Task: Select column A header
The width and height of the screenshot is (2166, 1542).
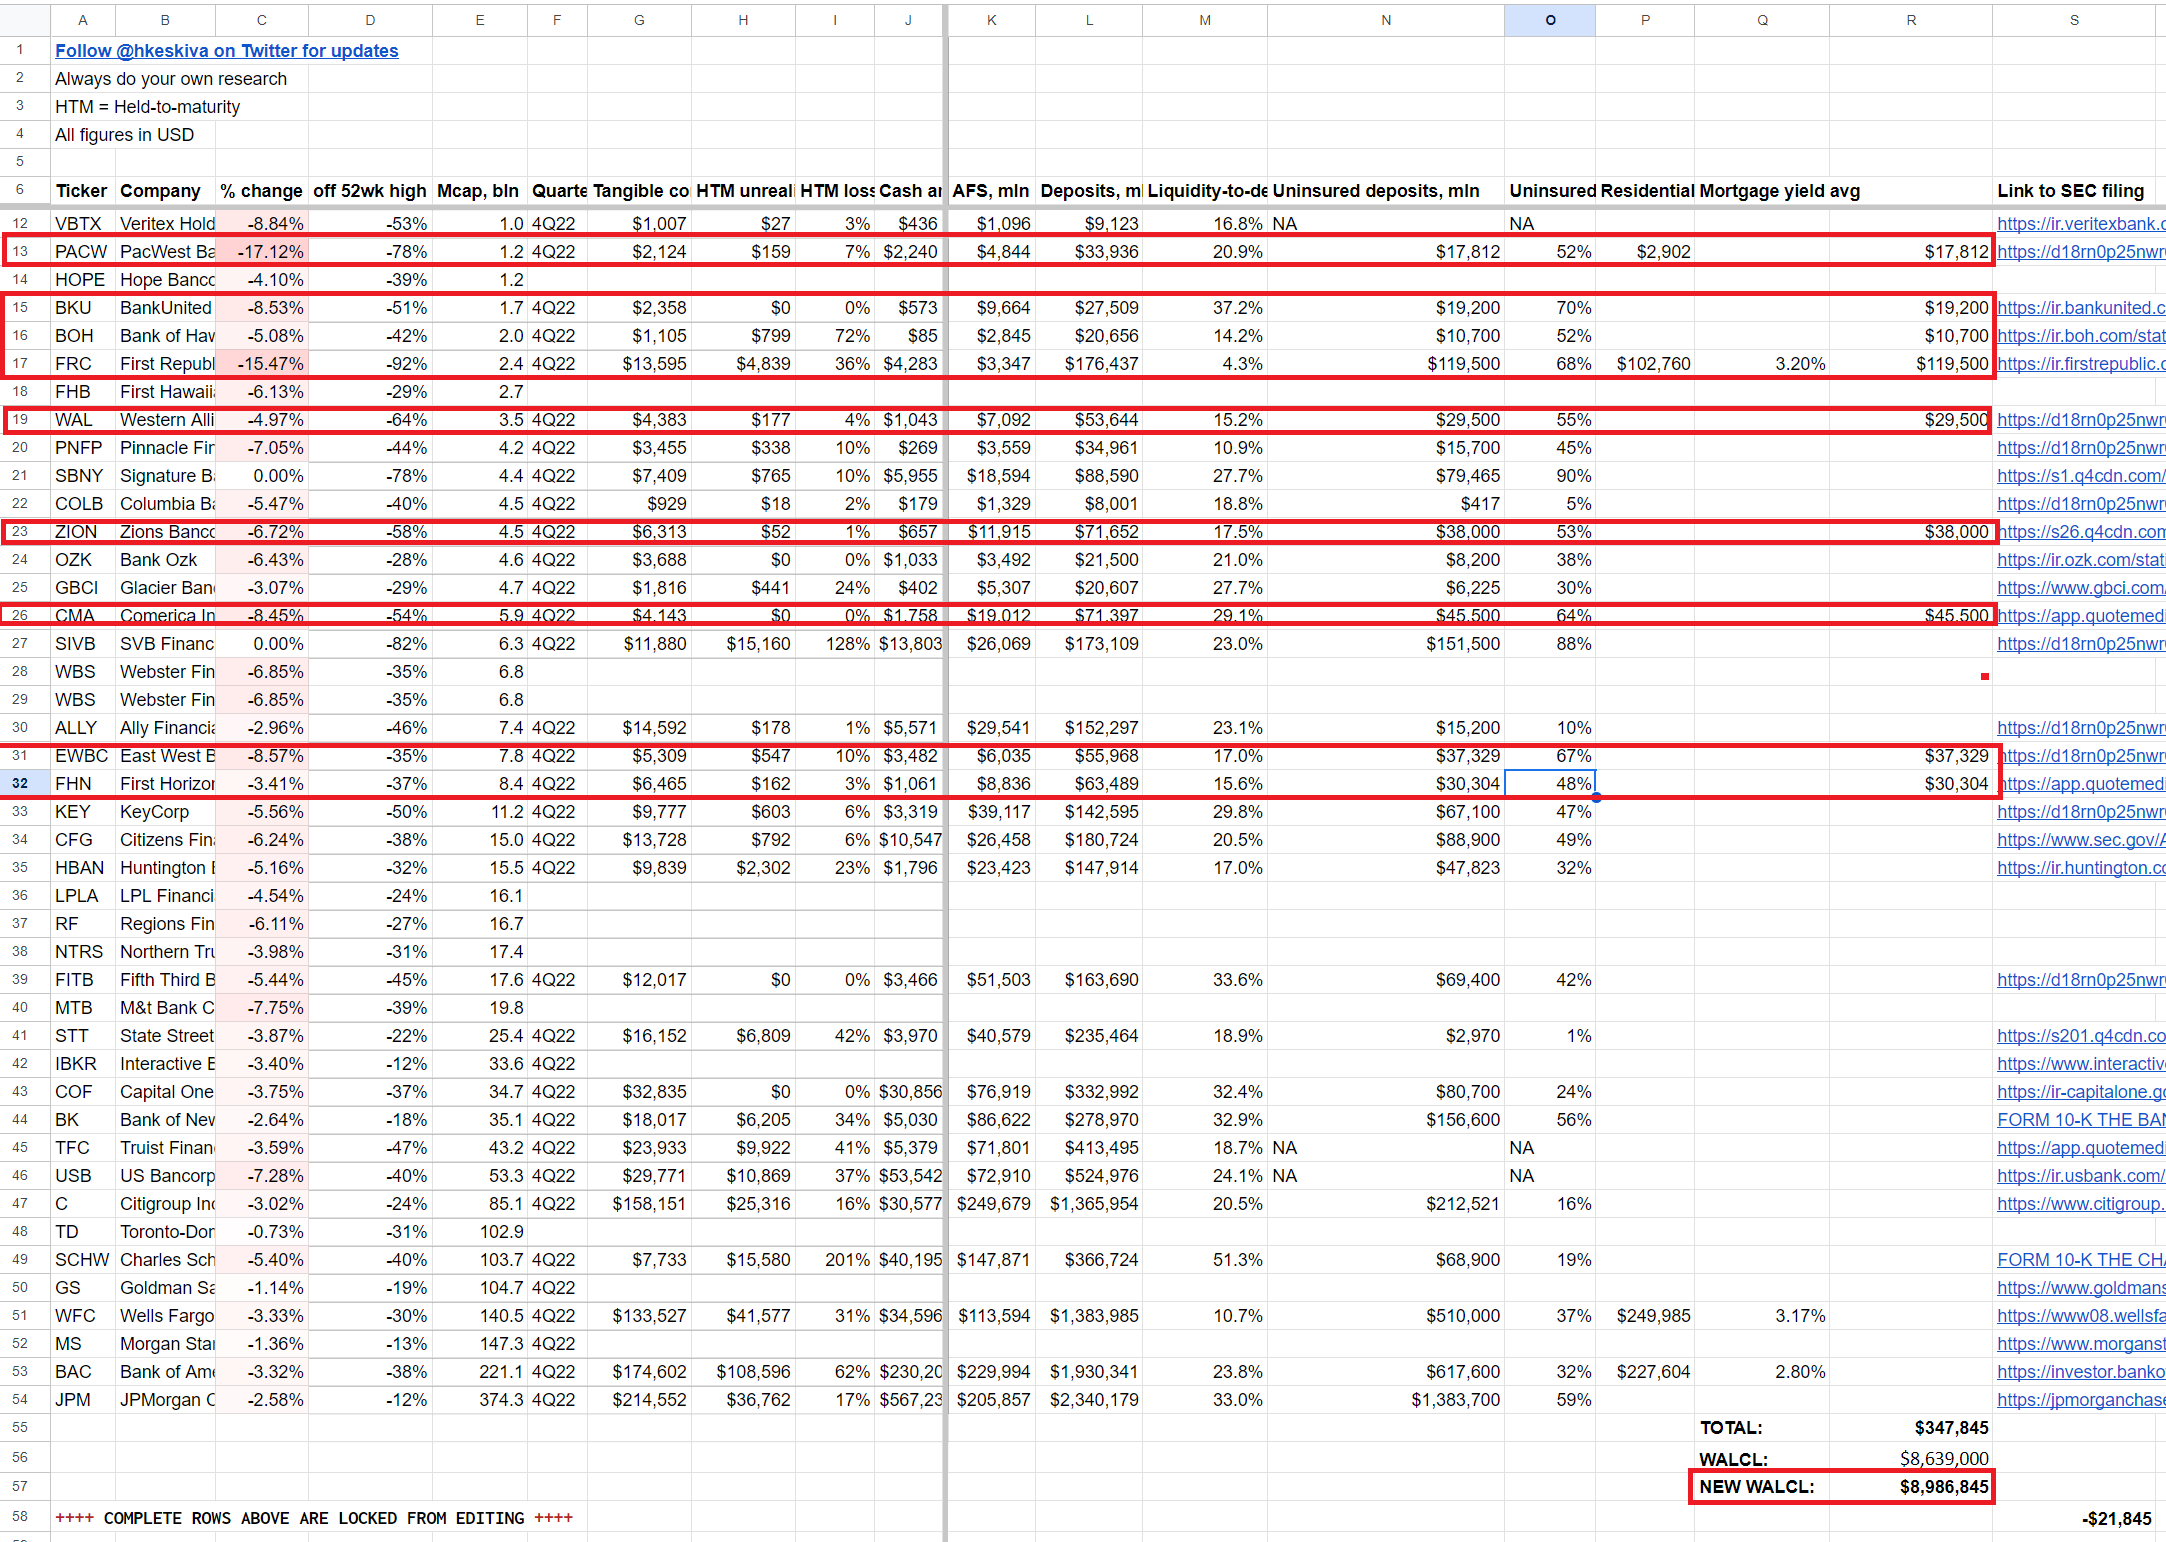Action: pyautogui.click(x=82, y=20)
